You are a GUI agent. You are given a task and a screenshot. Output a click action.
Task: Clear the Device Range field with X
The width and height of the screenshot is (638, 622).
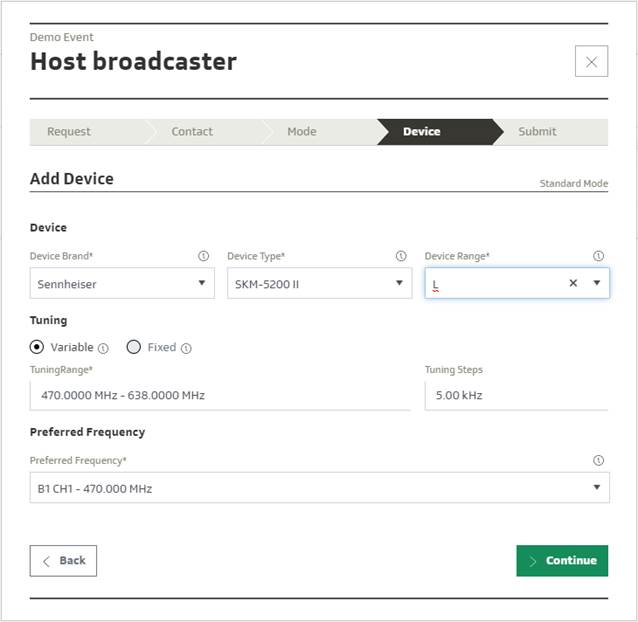[573, 283]
